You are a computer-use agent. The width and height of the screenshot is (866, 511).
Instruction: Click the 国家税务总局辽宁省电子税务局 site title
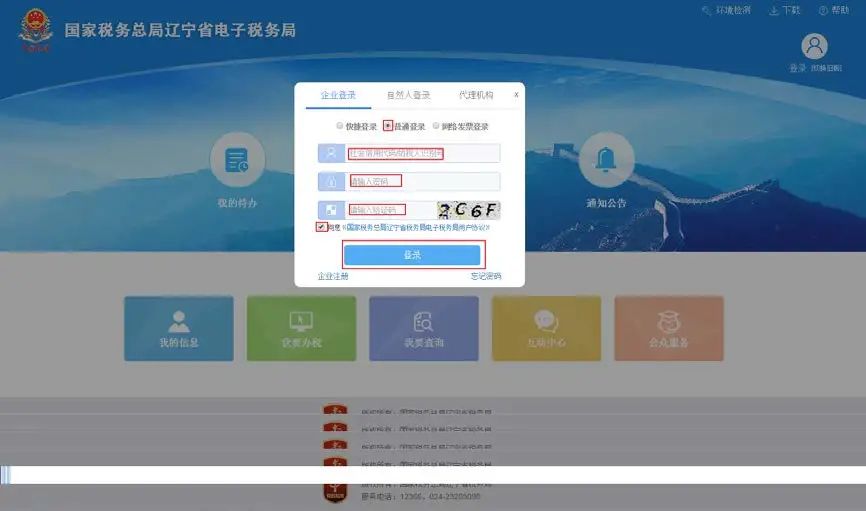pos(180,30)
